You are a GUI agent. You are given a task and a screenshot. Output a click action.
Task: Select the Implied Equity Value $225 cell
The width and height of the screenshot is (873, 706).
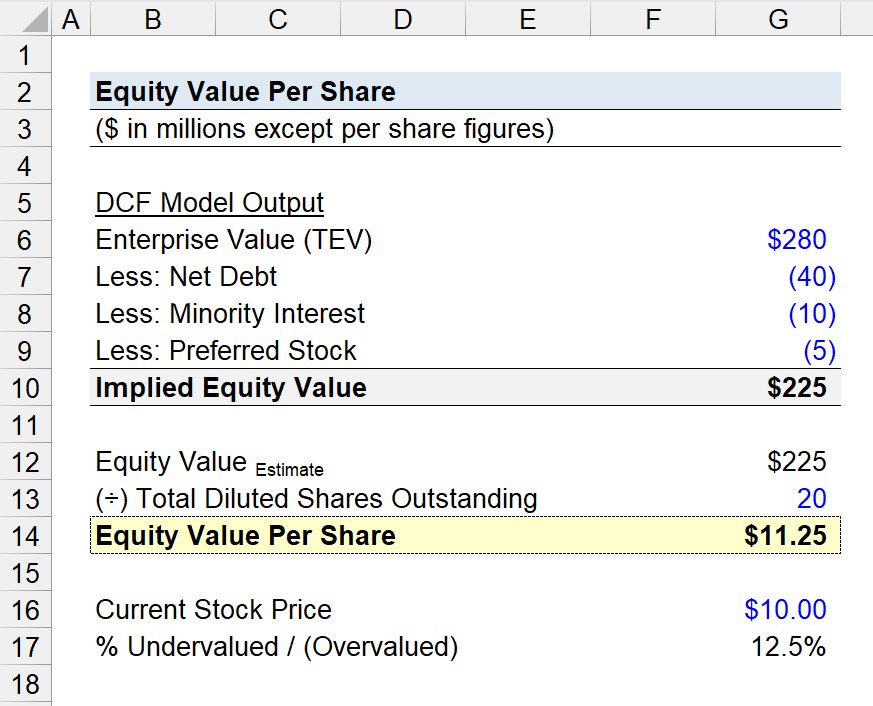[x=778, y=388]
